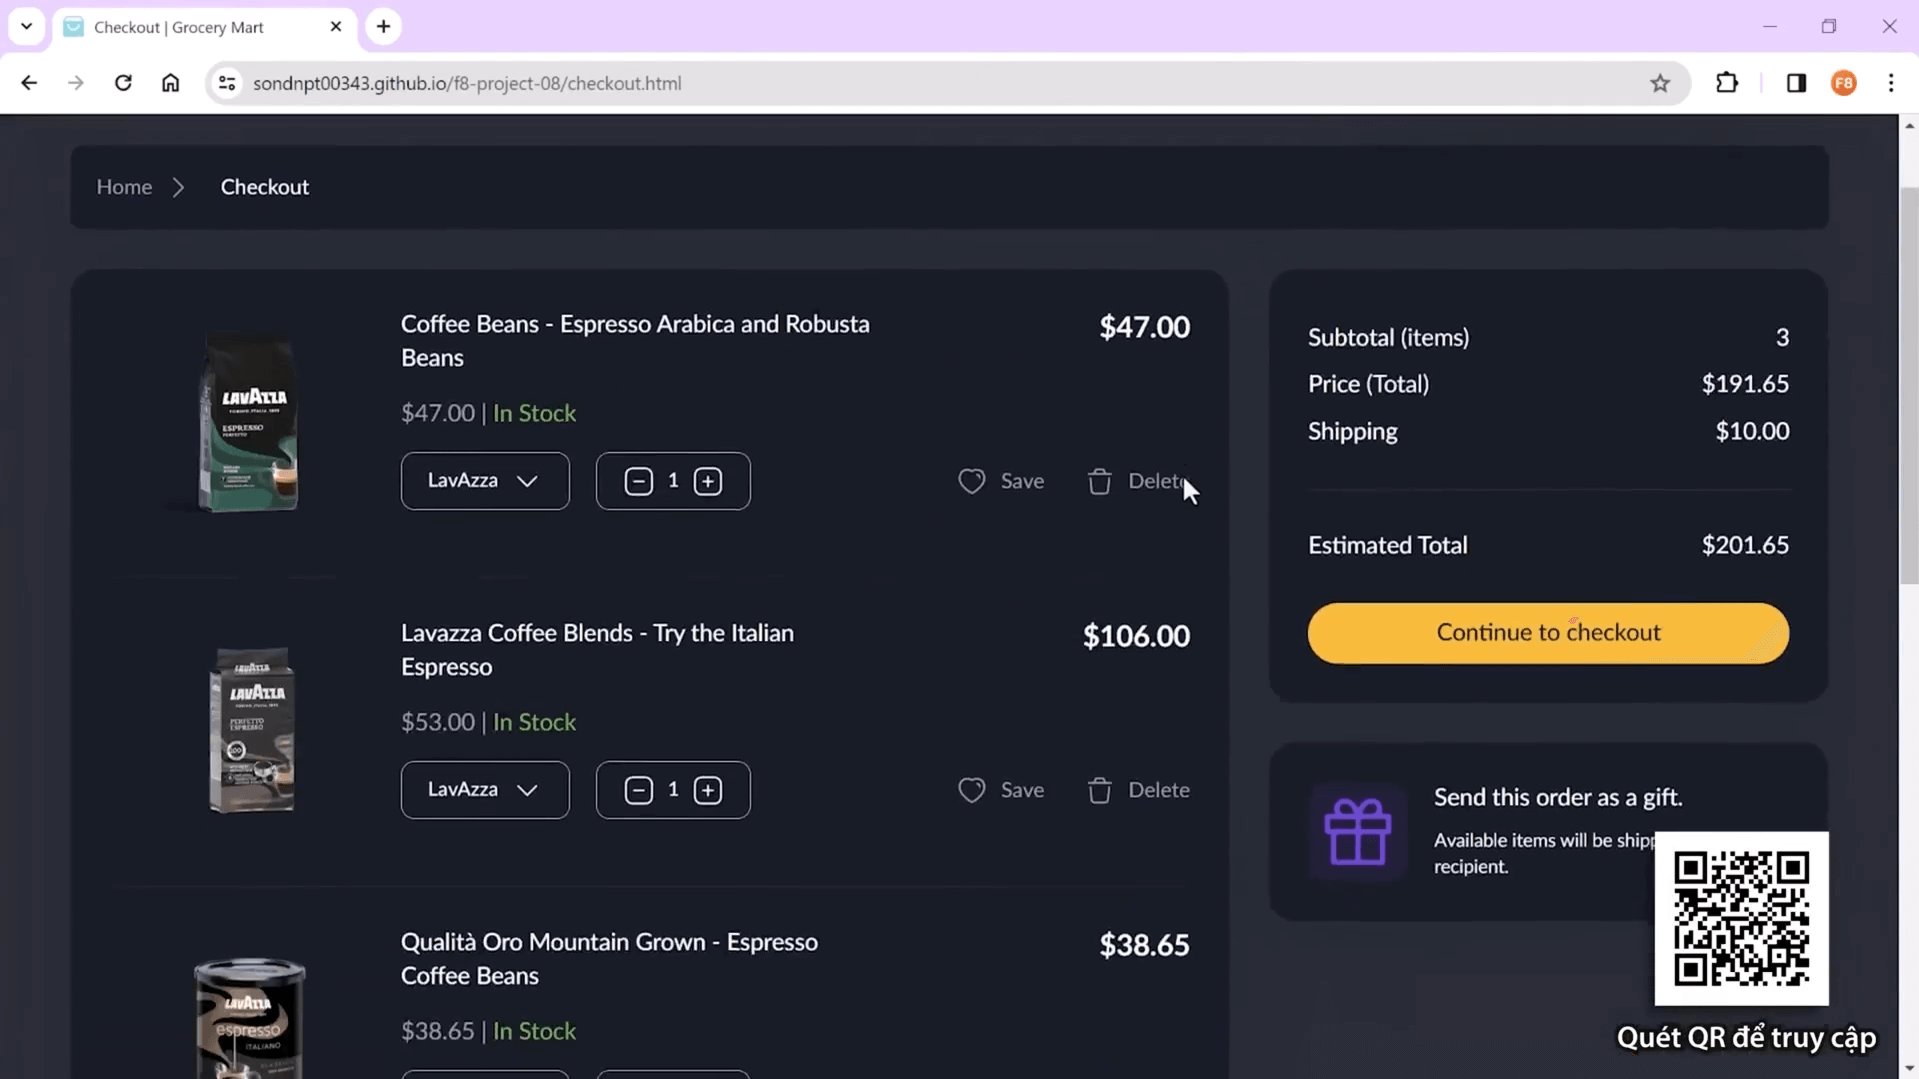Click the purple gift box icon
This screenshot has width=1919, height=1079.
tap(1357, 831)
